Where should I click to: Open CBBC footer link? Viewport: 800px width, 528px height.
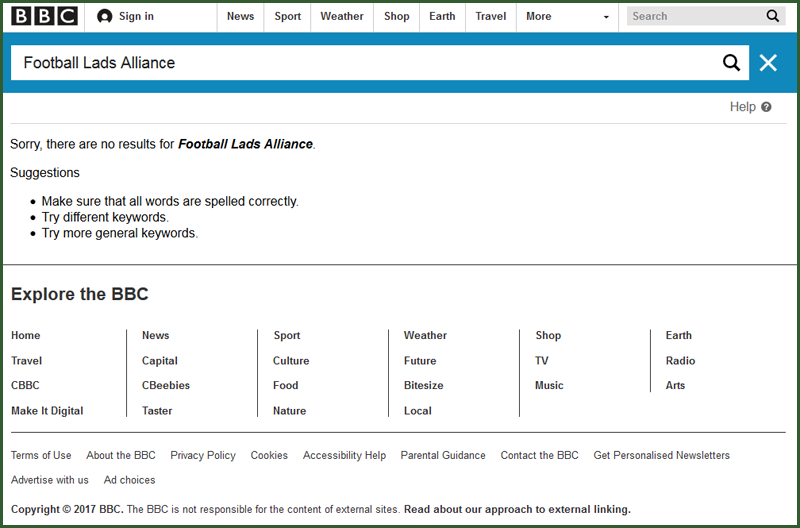[x=25, y=385]
